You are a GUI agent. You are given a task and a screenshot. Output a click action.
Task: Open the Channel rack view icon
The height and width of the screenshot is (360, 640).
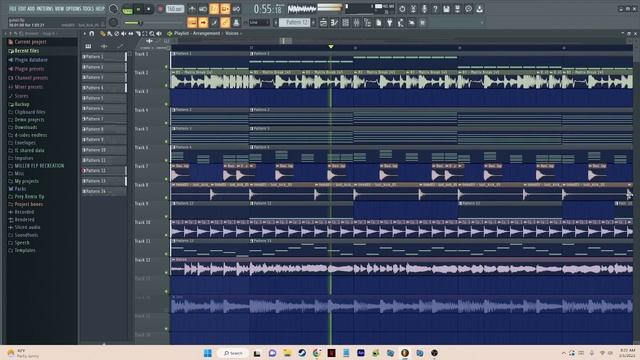pyautogui.click(x=345, y=23)
